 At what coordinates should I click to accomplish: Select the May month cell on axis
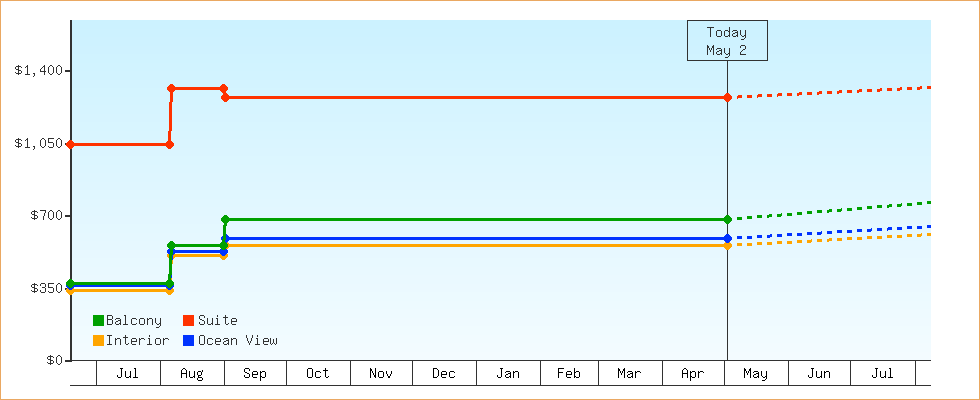click(756, 373)
